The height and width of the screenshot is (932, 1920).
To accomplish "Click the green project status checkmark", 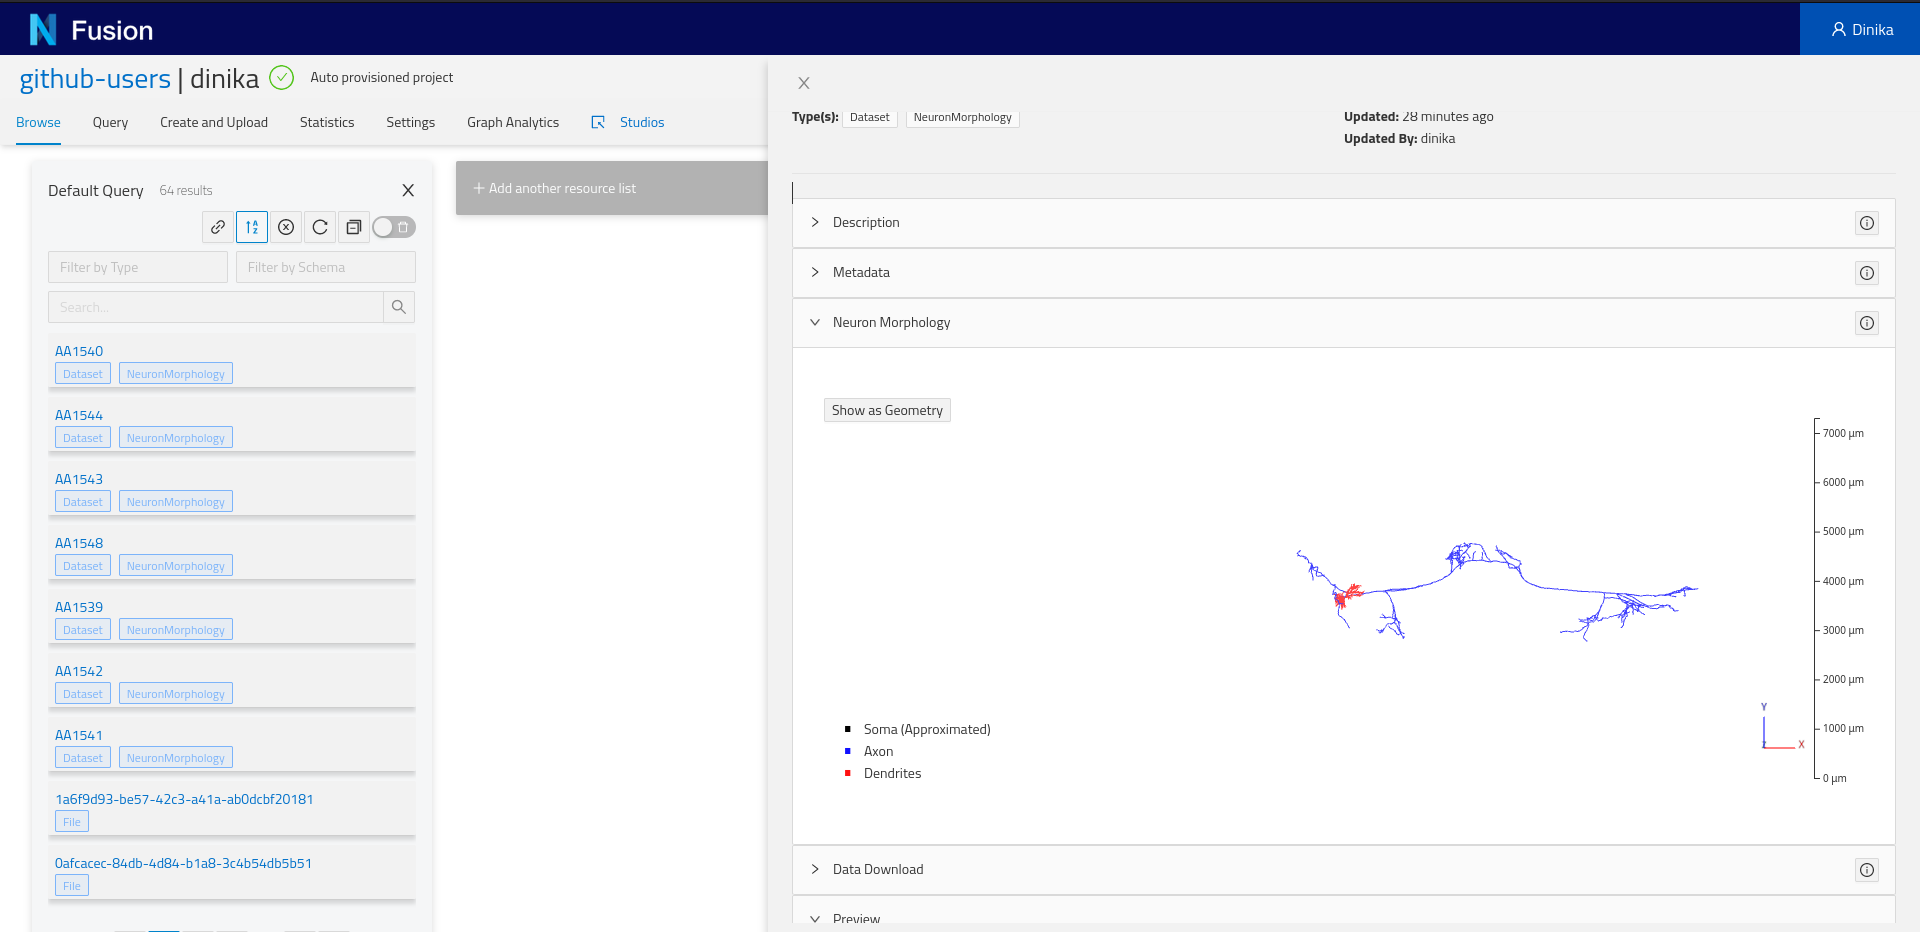I will tap(282, 78).
